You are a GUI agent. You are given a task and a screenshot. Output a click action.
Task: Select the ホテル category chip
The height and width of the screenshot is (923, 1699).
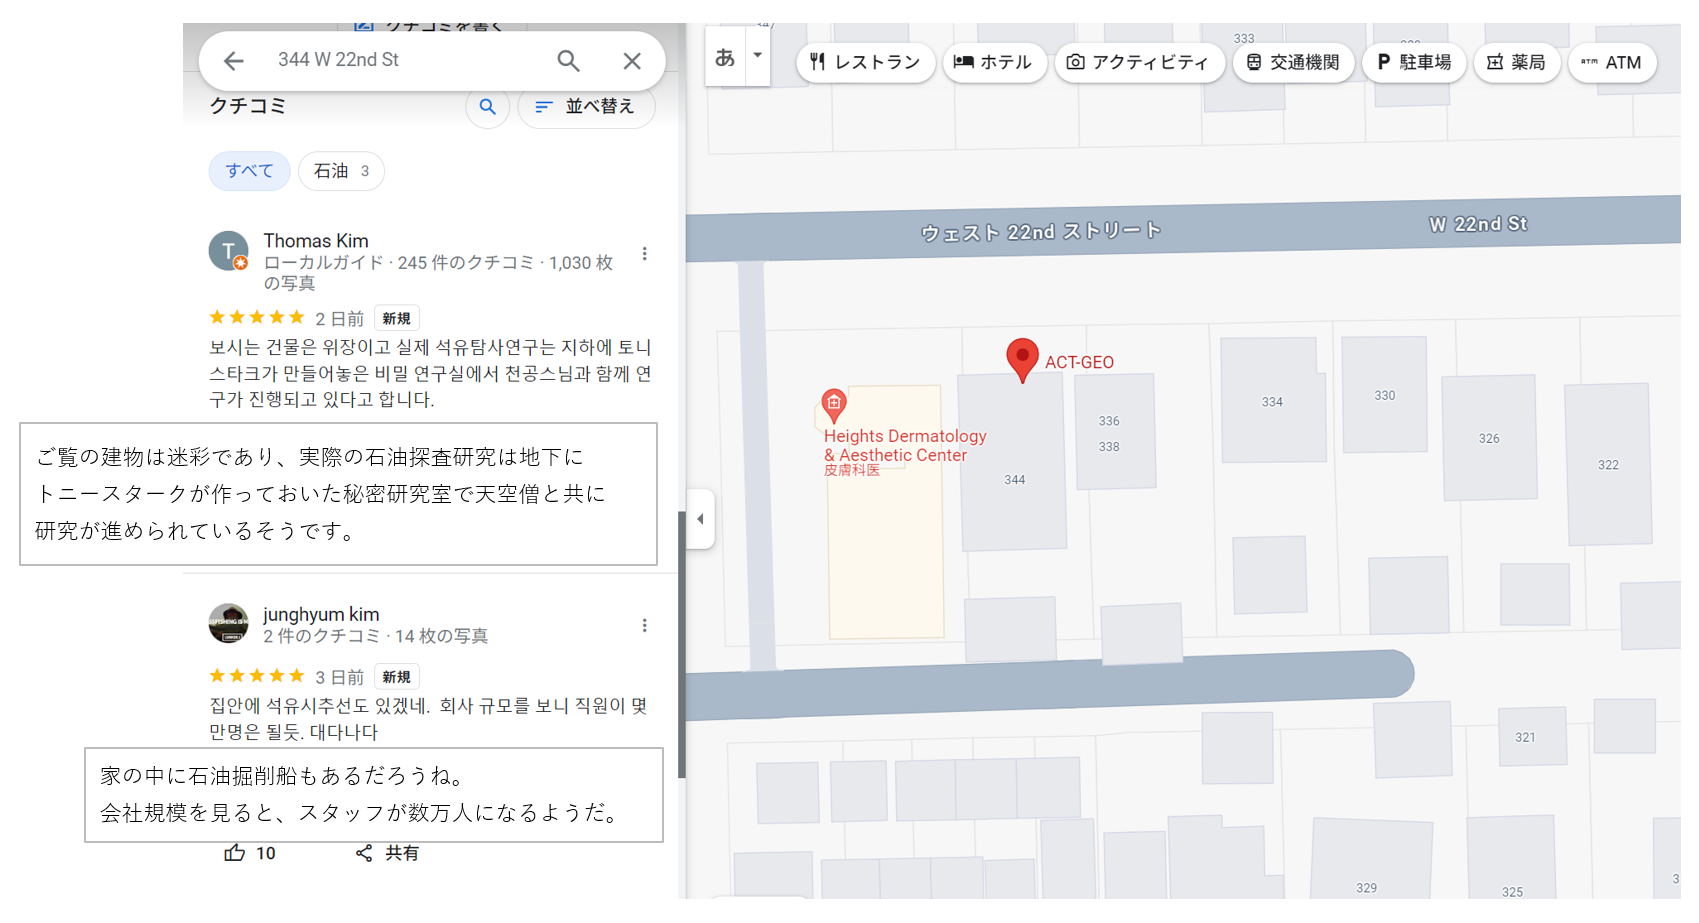click(x=993, y=62)
